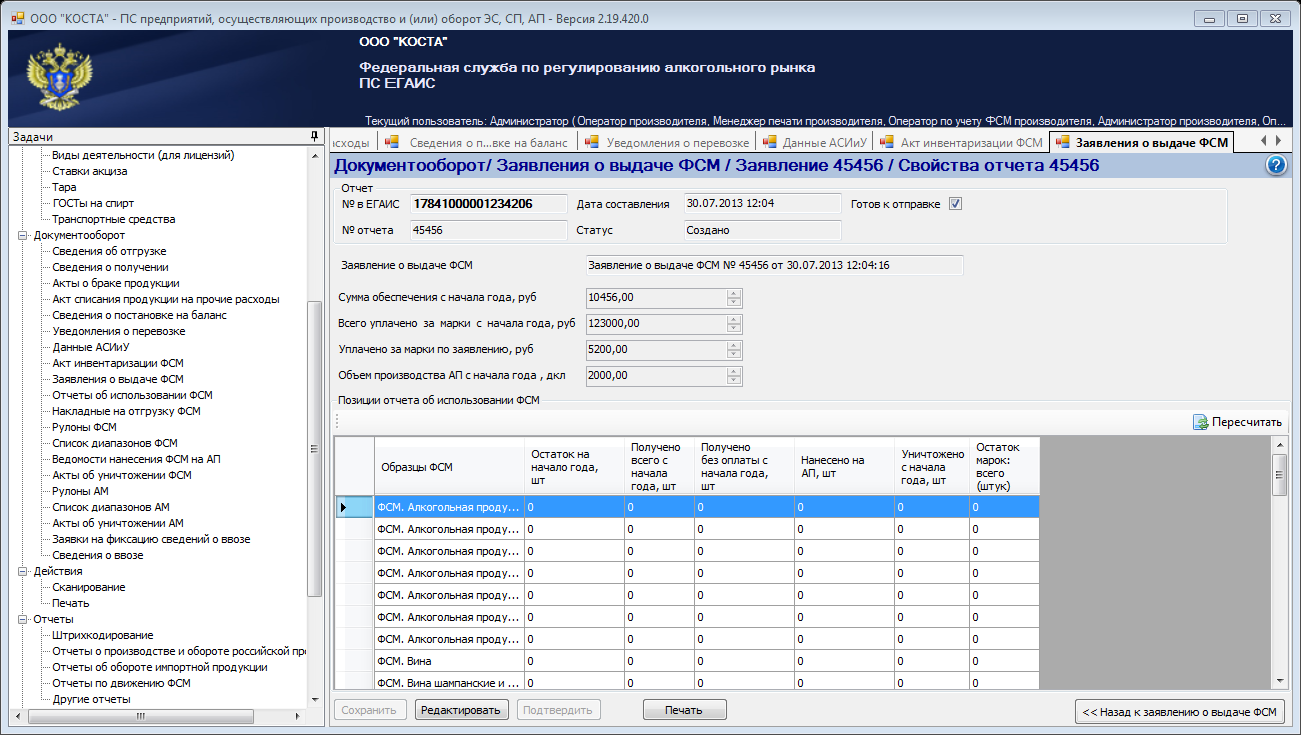1301x735 pixels.
Task: Select Сведения об отгрузке in the tree
Action: 109,251
